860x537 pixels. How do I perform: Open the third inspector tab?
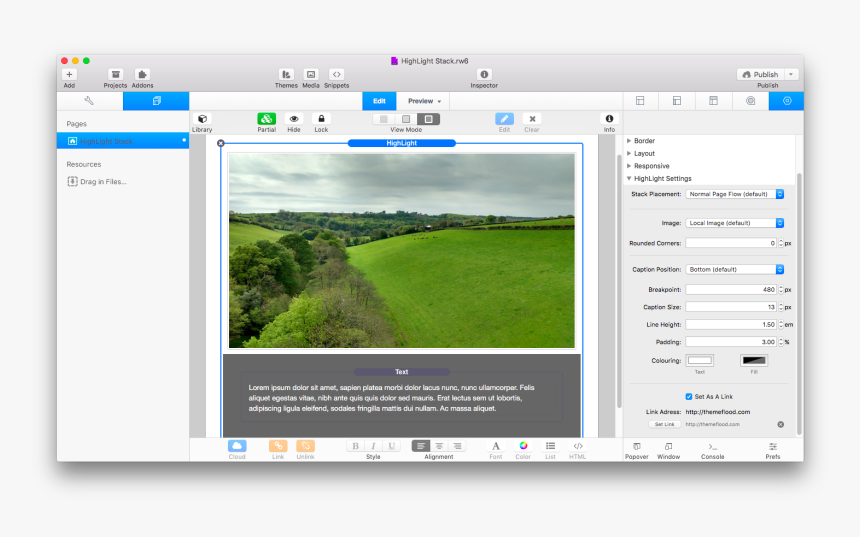(713, 101)
